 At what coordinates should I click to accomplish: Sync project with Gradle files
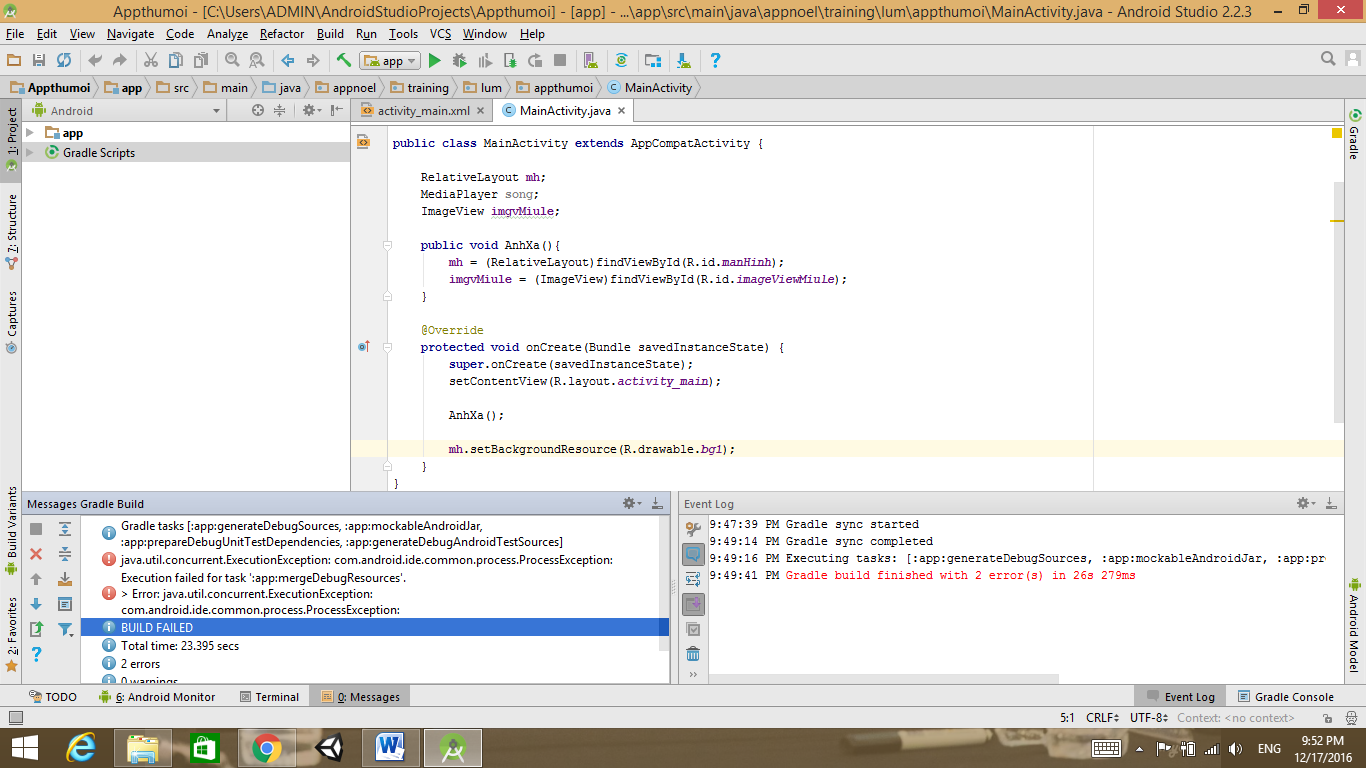point(622,60)
